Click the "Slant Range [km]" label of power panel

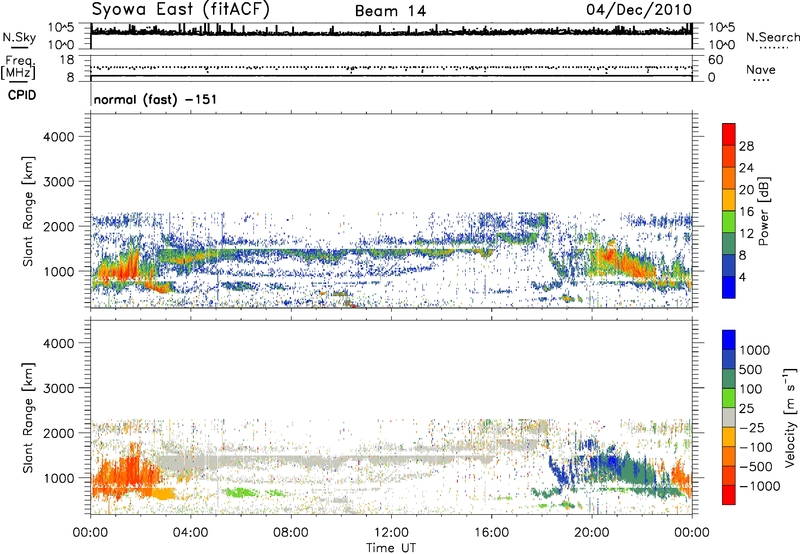tap(28, 211)
